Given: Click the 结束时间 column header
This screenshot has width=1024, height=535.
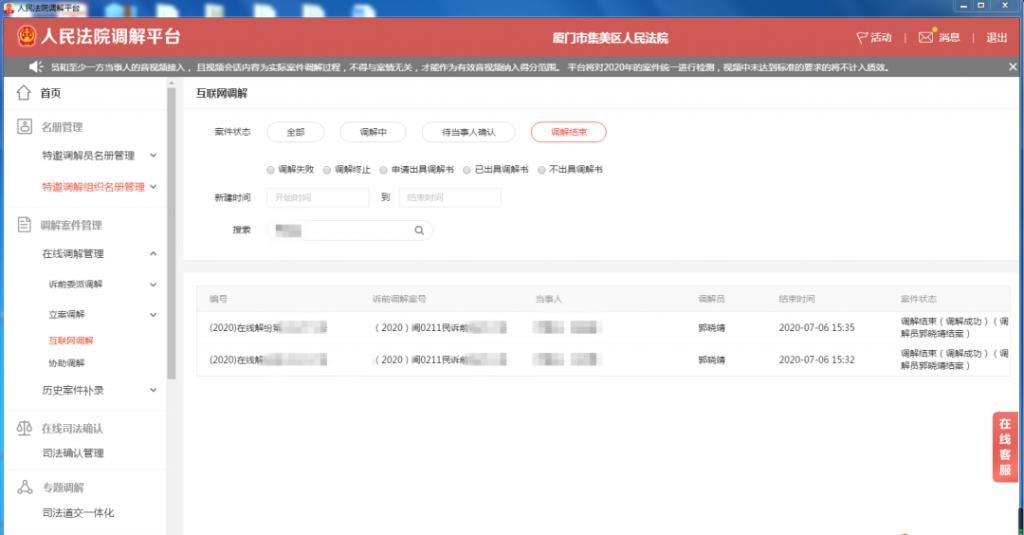Looking at the screenshot, I should 797,299.
